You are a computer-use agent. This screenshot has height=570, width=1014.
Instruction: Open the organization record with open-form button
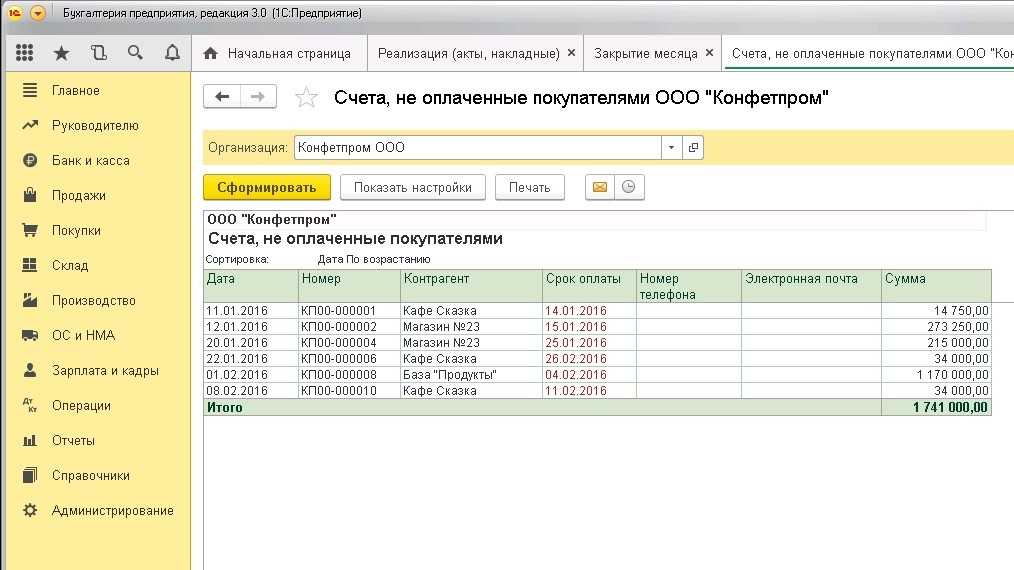tap(693, 148)
